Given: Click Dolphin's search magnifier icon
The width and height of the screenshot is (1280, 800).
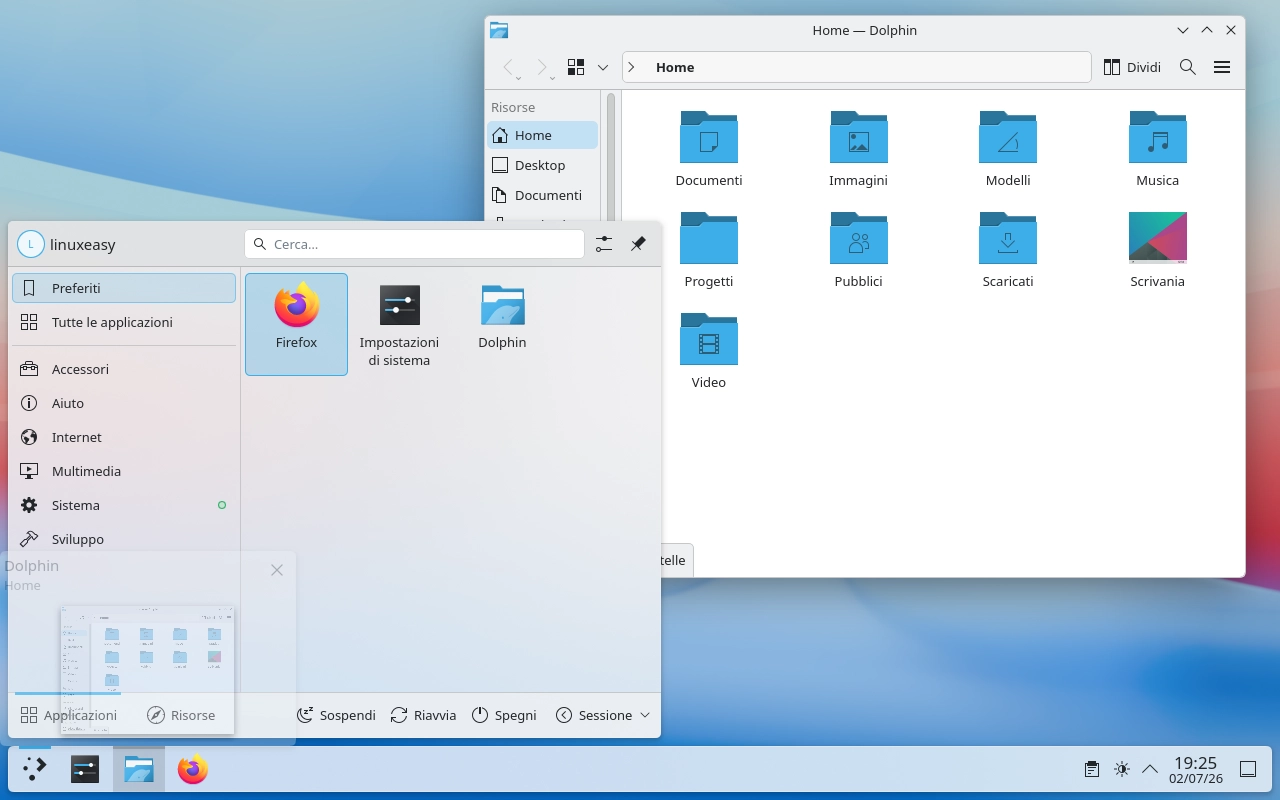Looking at the screenshot, I should (1187, 67).
